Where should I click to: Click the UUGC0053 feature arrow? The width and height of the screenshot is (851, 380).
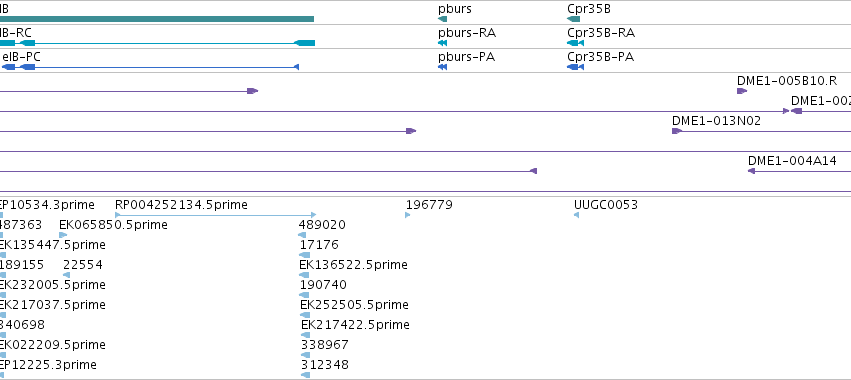click(576, 215)
